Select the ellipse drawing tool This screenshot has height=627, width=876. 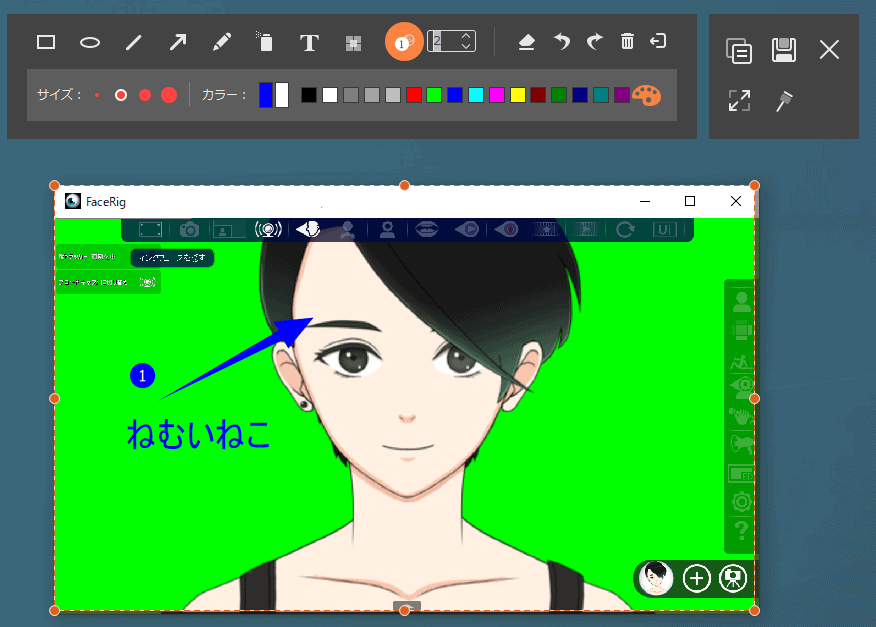click(90, 42)
